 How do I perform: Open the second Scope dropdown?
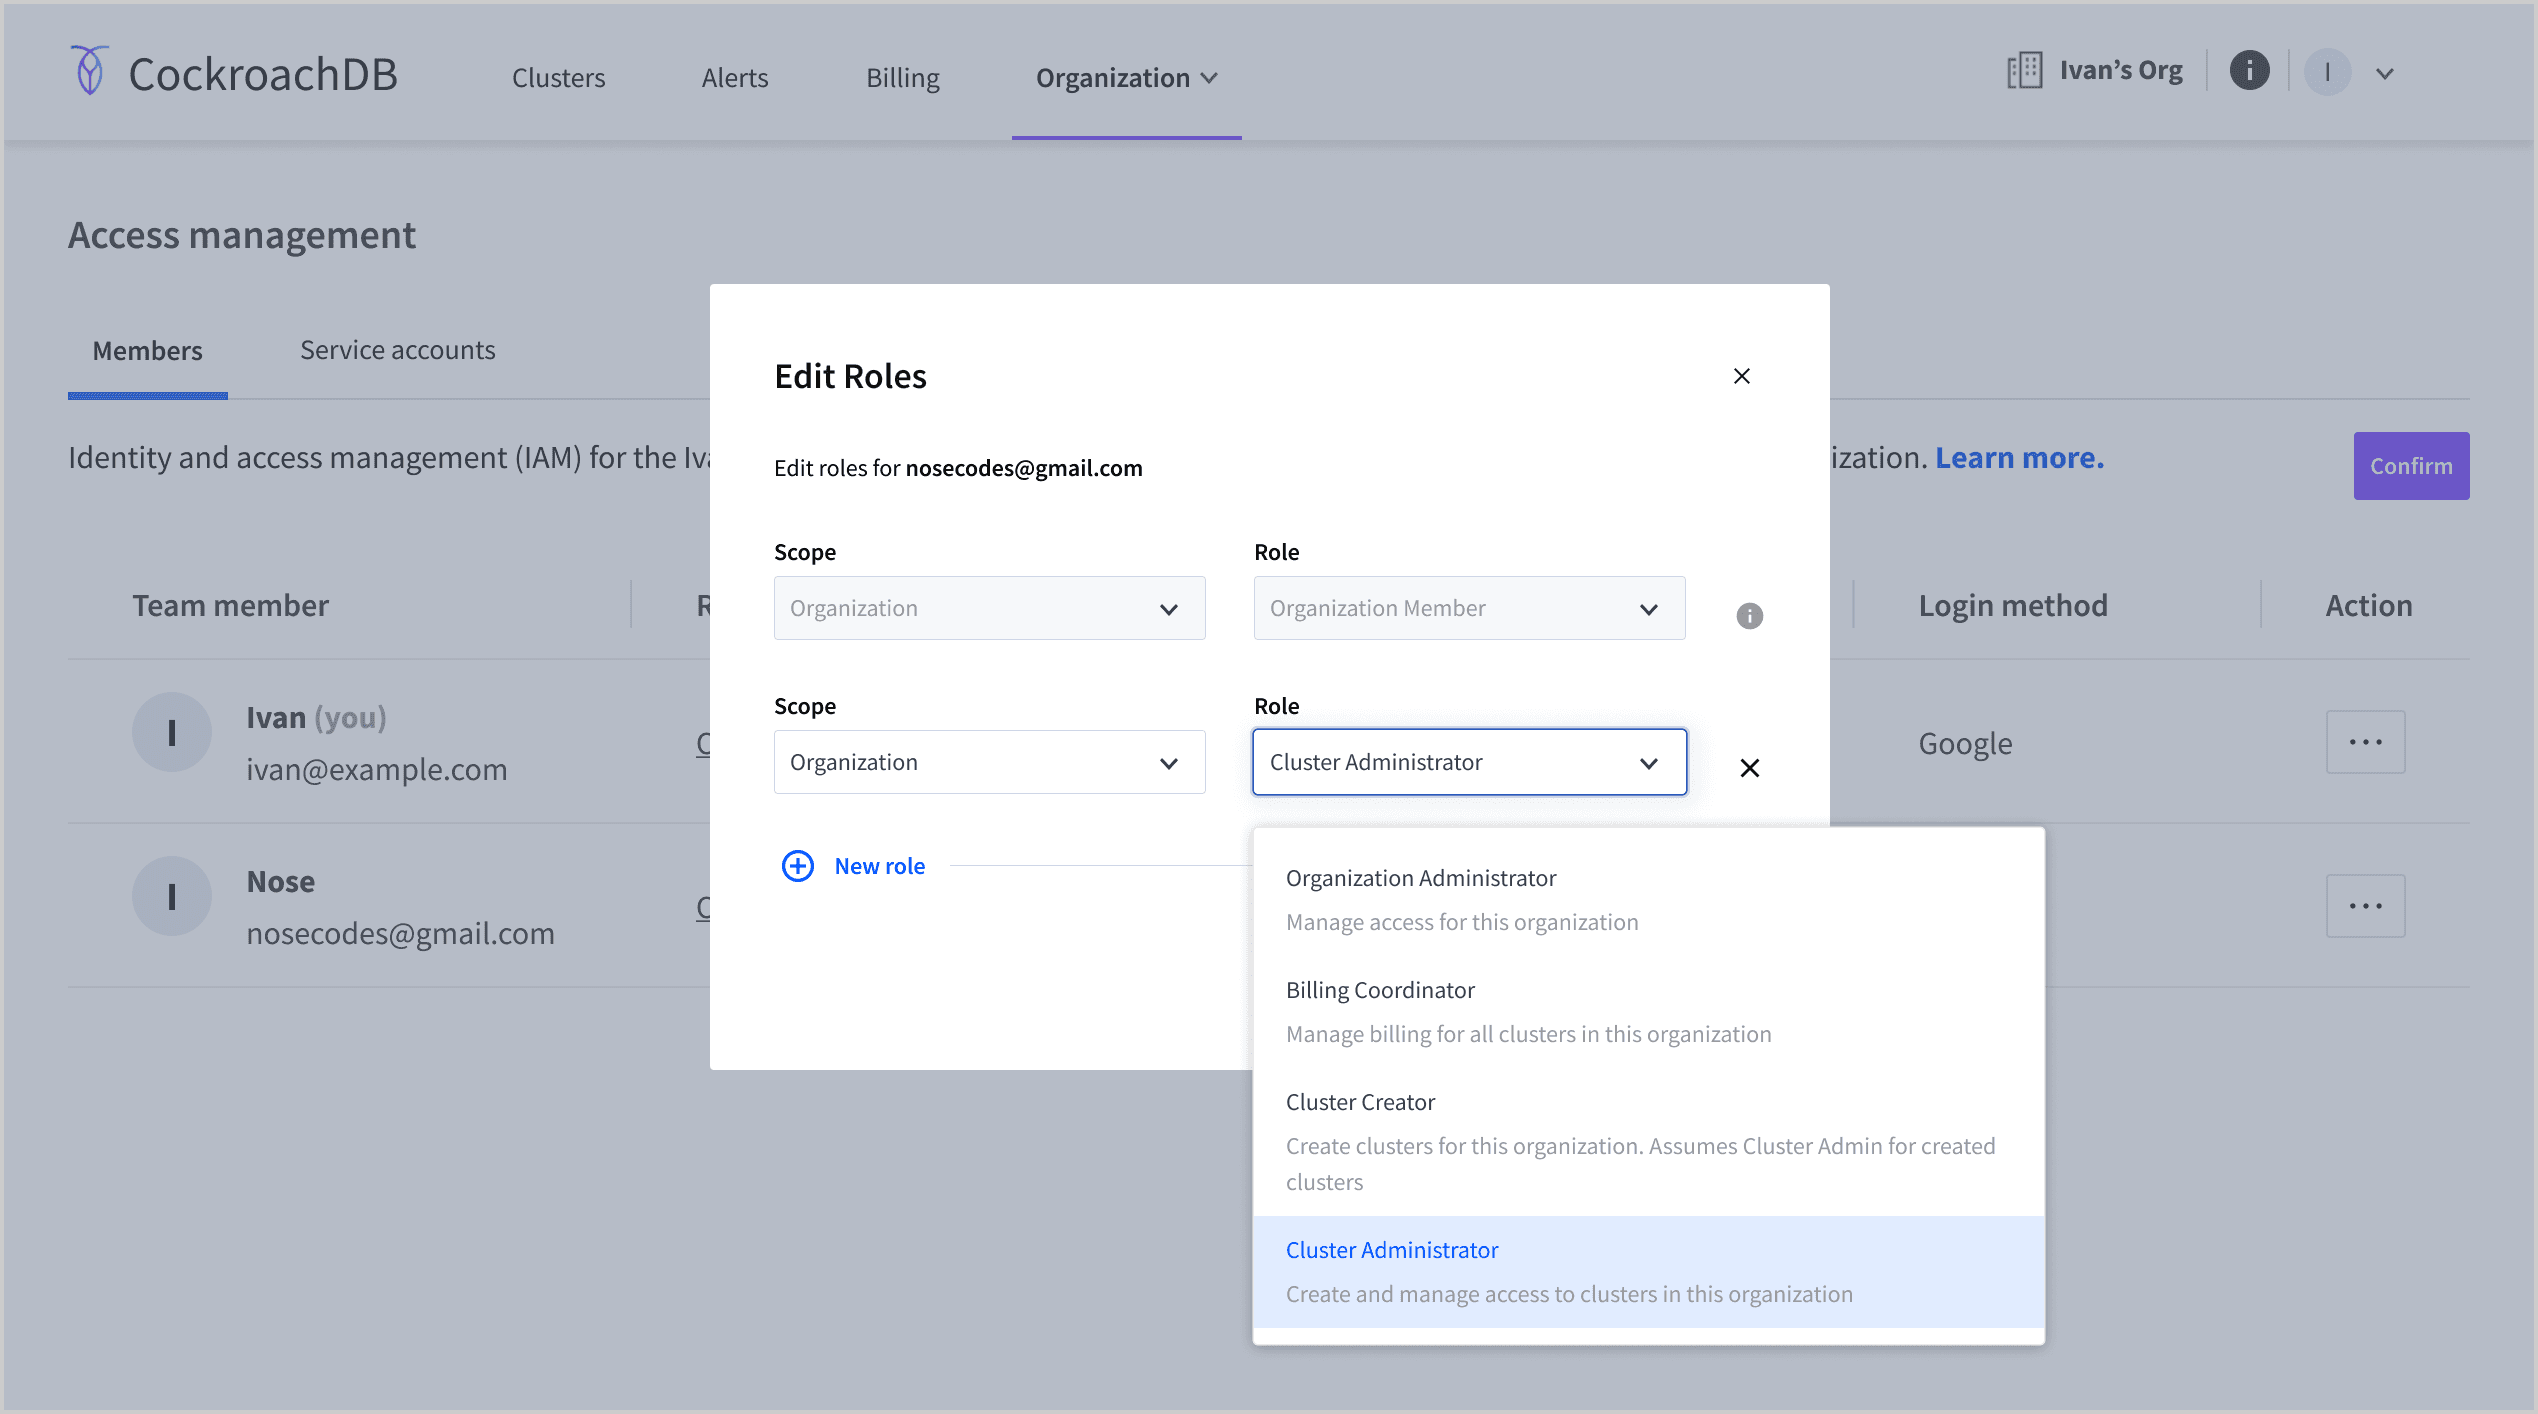coord(990,762)
